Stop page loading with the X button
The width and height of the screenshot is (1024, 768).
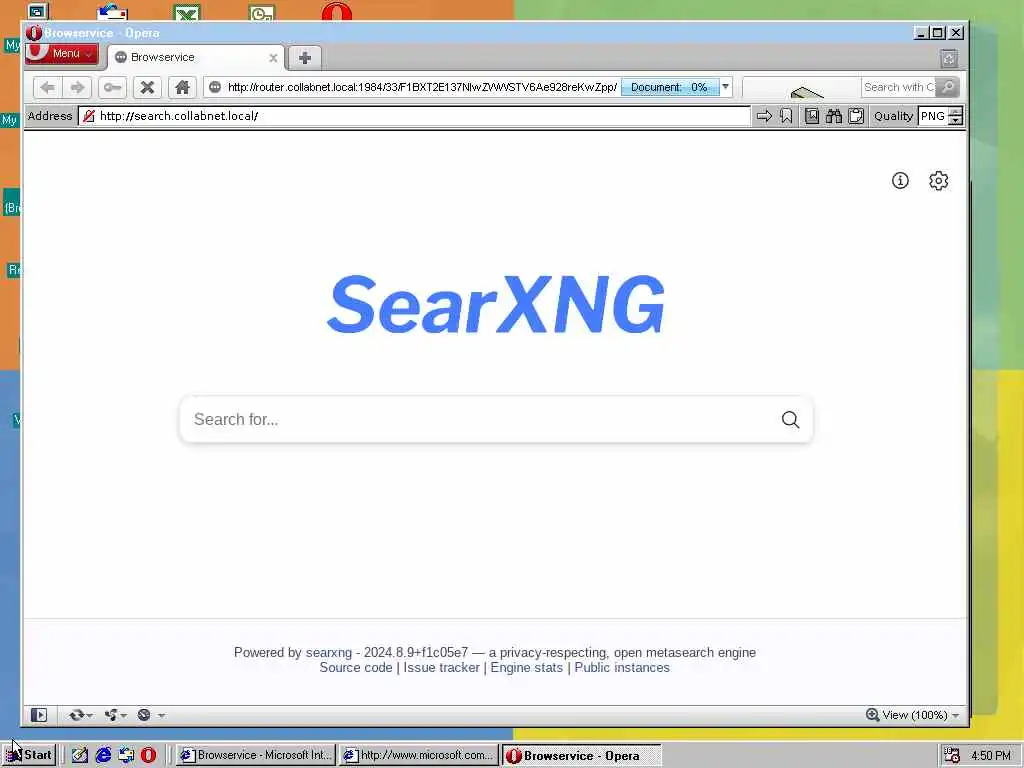tap(148, 87)
